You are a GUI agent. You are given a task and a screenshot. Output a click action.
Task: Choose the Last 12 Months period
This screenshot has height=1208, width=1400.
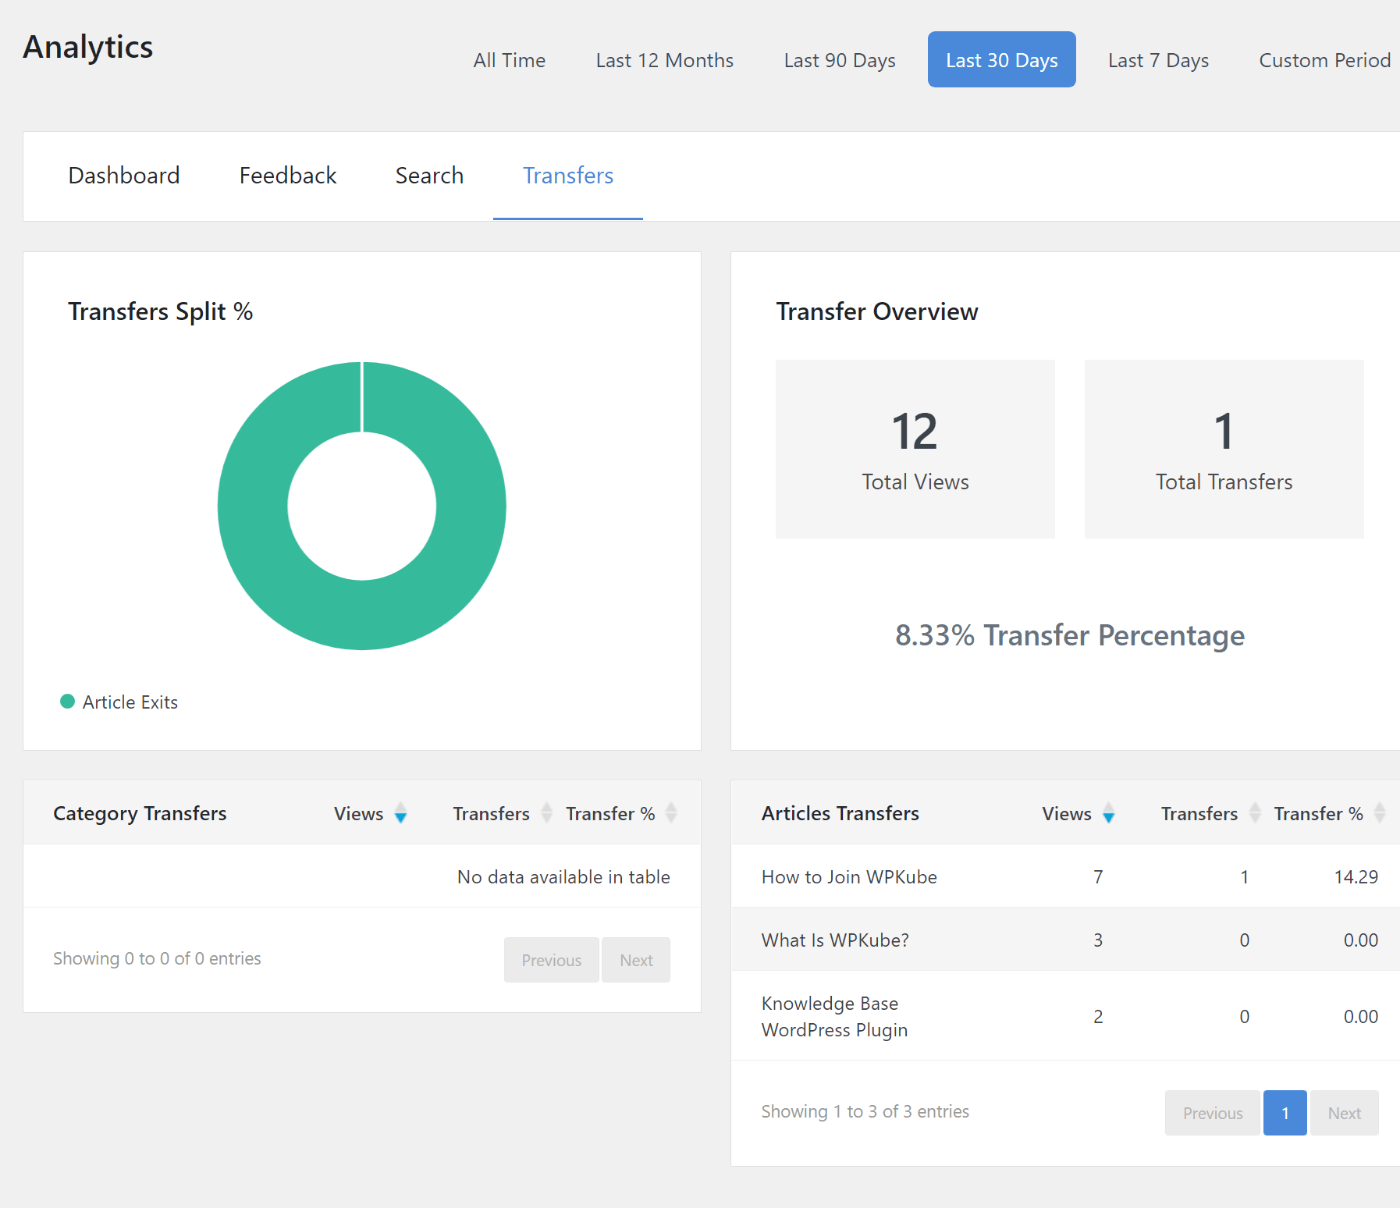point(664,60)
